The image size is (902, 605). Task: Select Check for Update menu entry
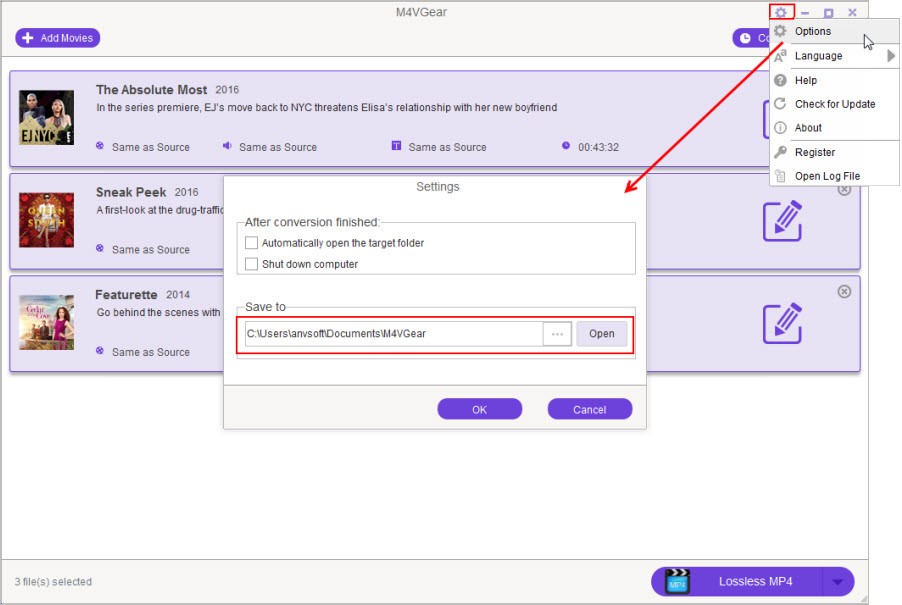(835, 104)
